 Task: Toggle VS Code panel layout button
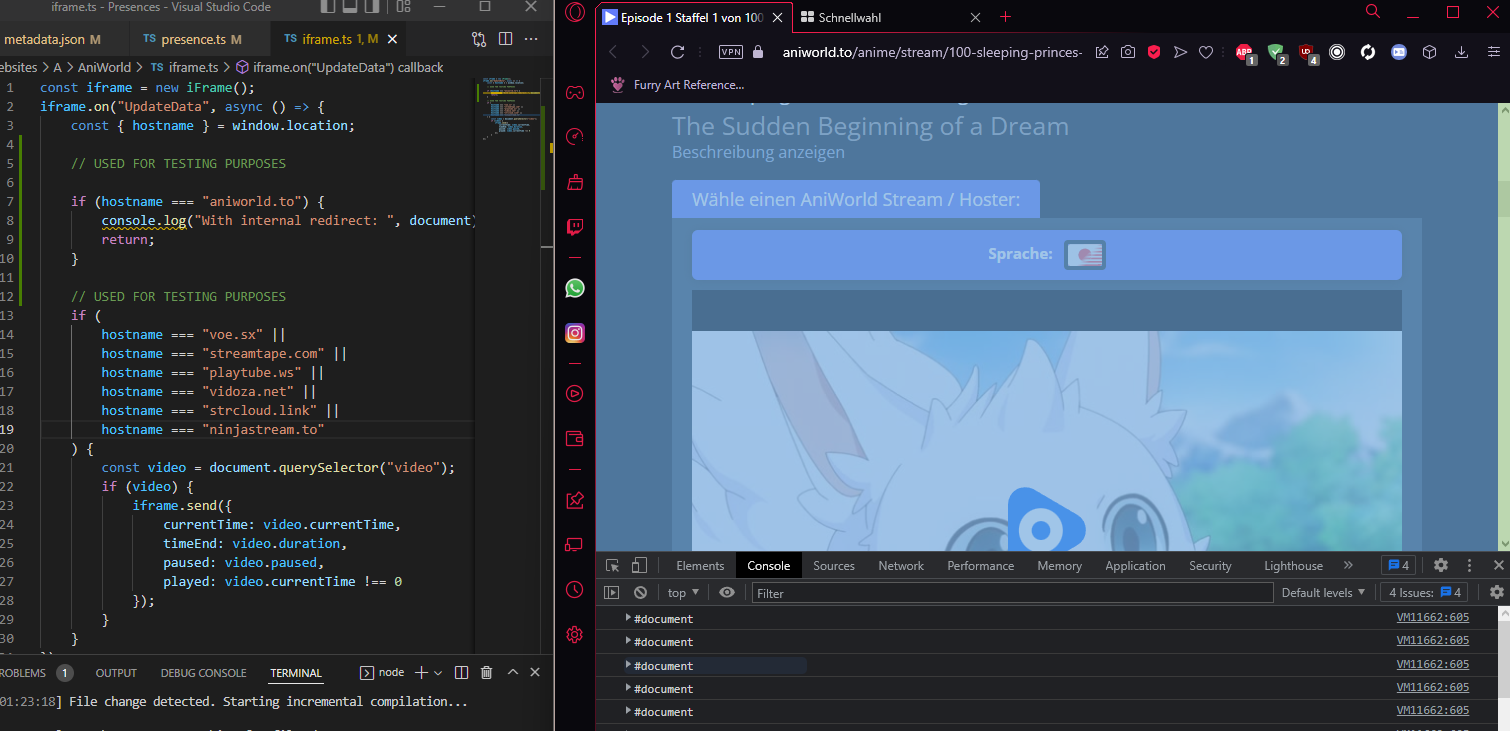click(349, 7)
